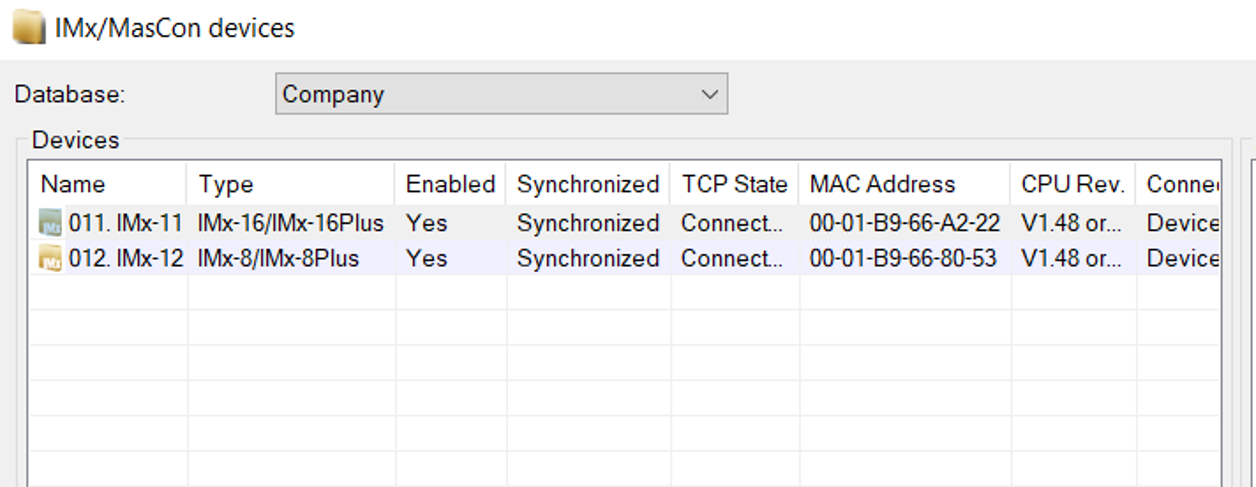The image size is (1256, 487).
Task: Click the CPU Rev. column header
Action: coord(1073,185)
